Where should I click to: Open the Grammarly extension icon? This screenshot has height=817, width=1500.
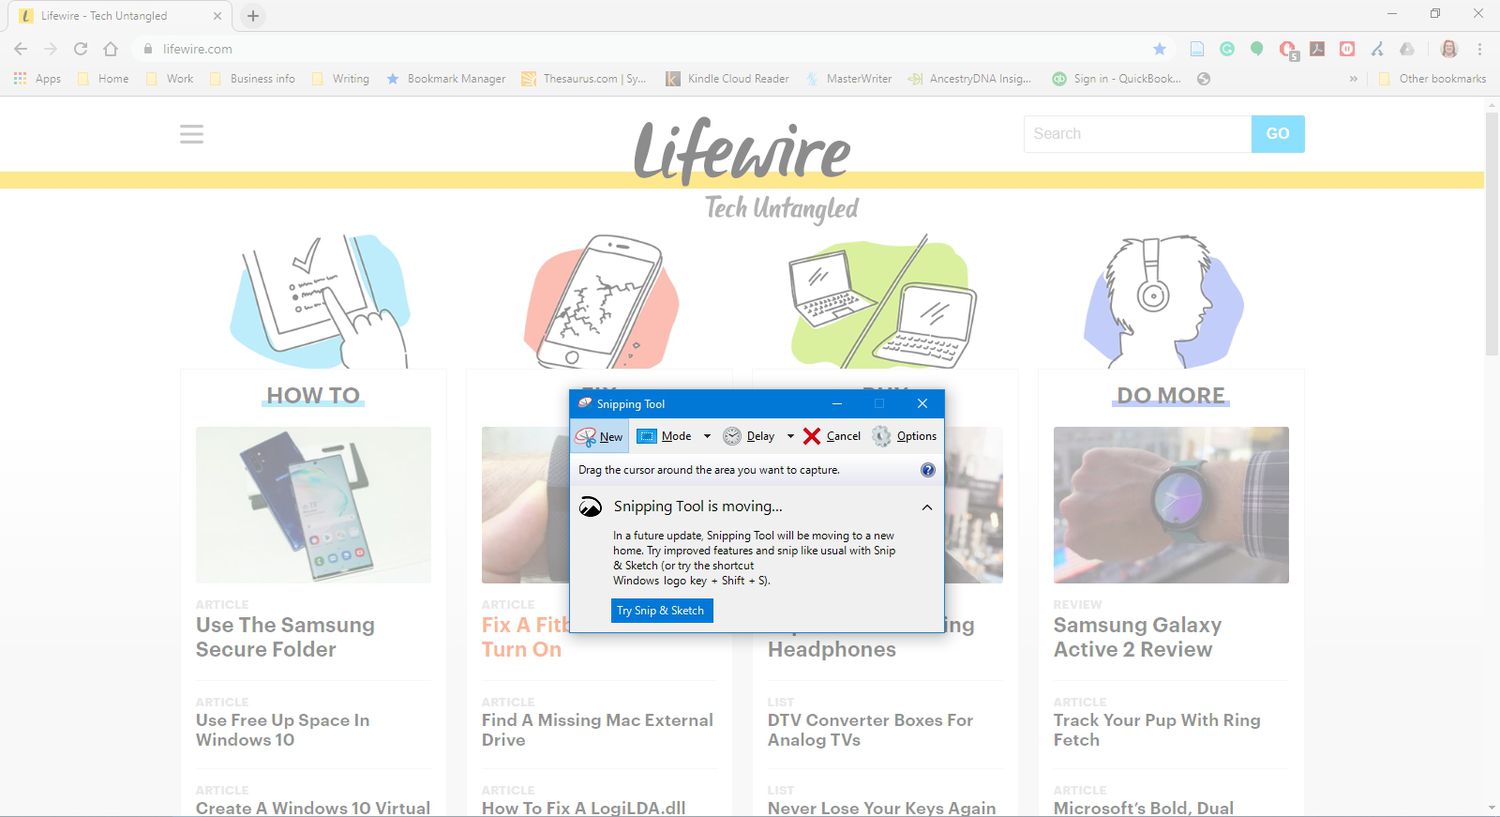point(1227,48)
